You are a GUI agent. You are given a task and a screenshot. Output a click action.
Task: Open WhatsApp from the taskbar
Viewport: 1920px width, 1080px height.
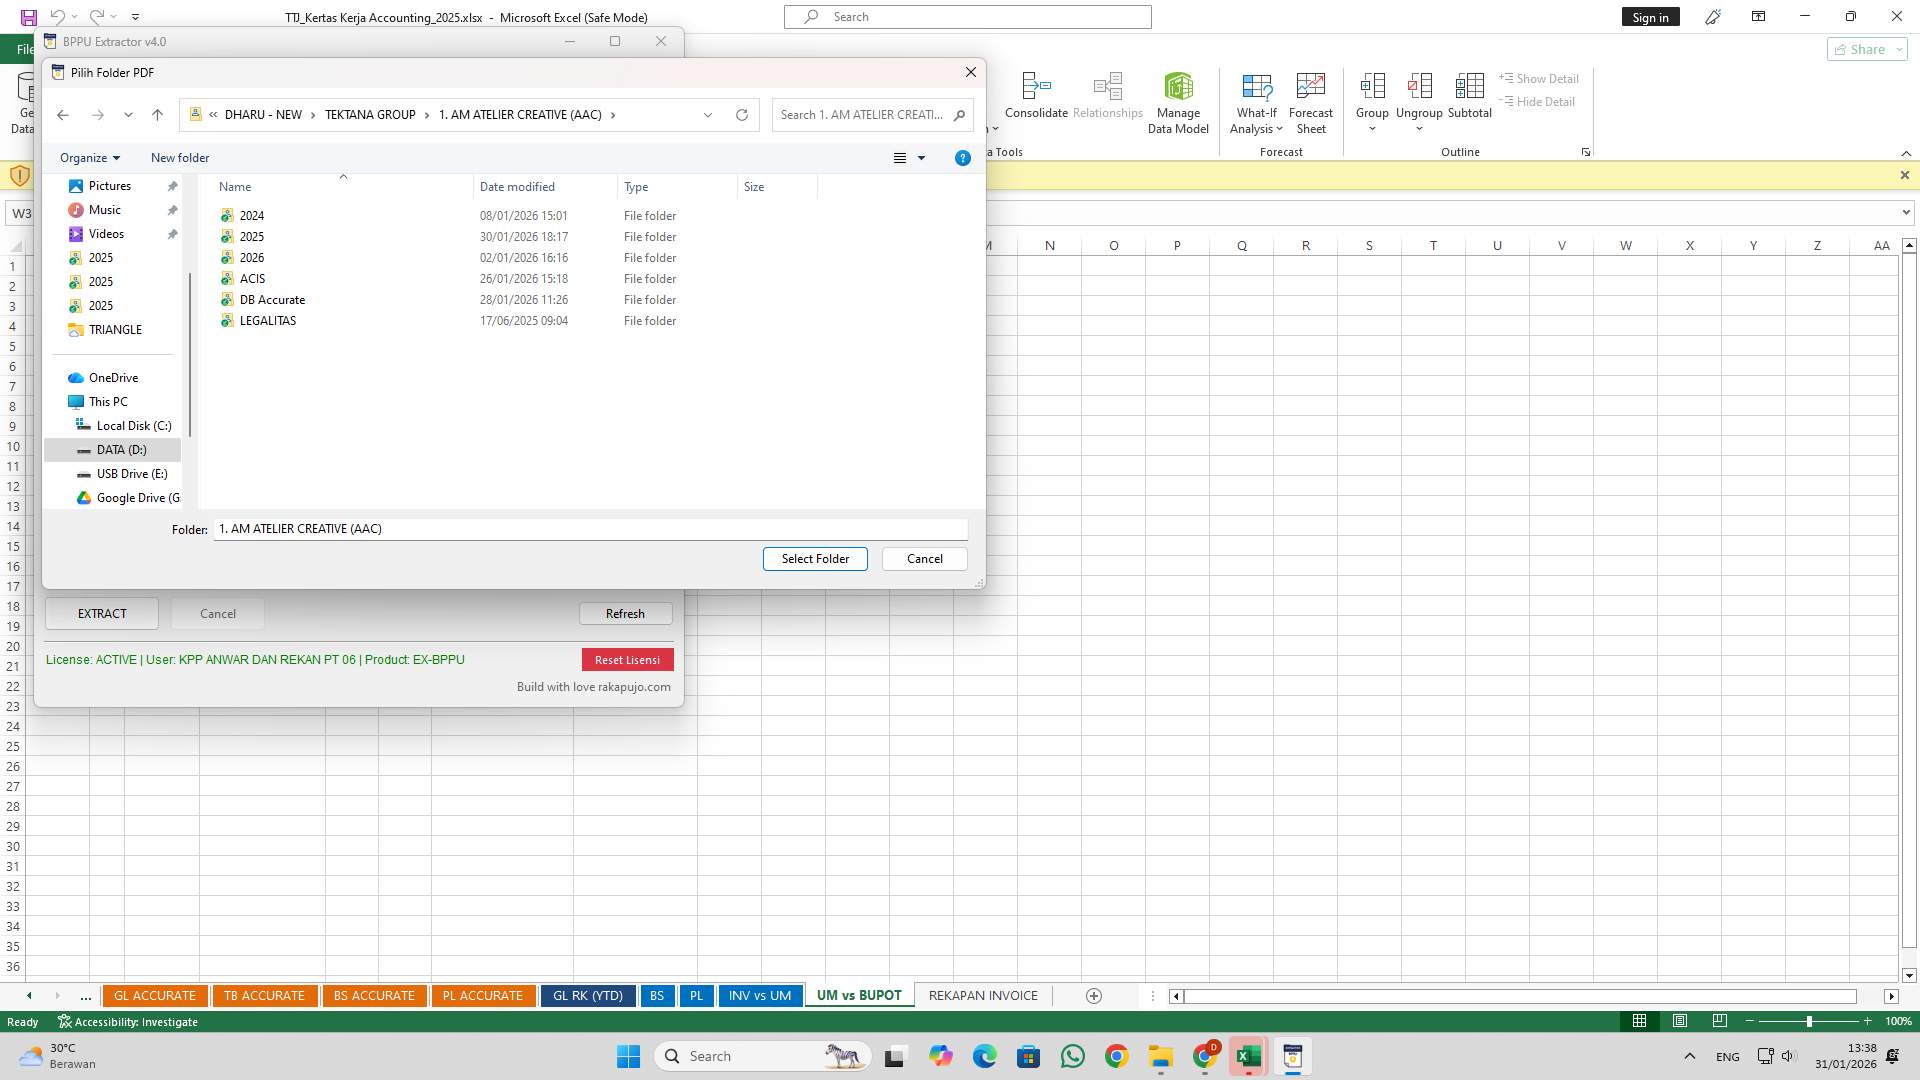(x=1072, y=1056)
